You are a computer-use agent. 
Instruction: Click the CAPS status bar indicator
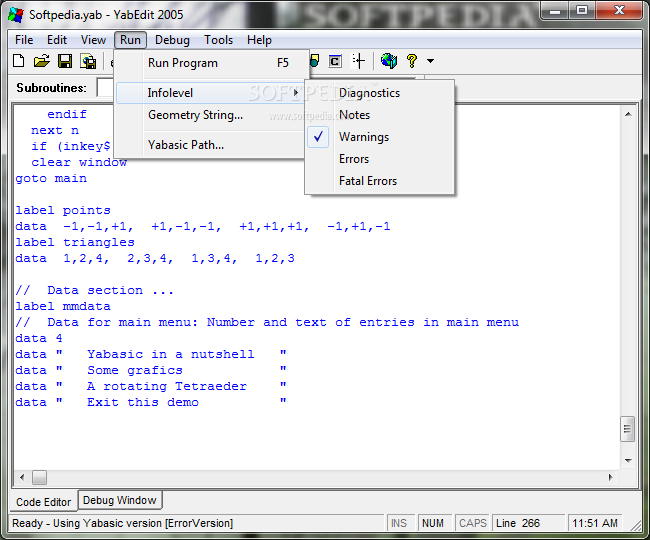coord(473,523)
